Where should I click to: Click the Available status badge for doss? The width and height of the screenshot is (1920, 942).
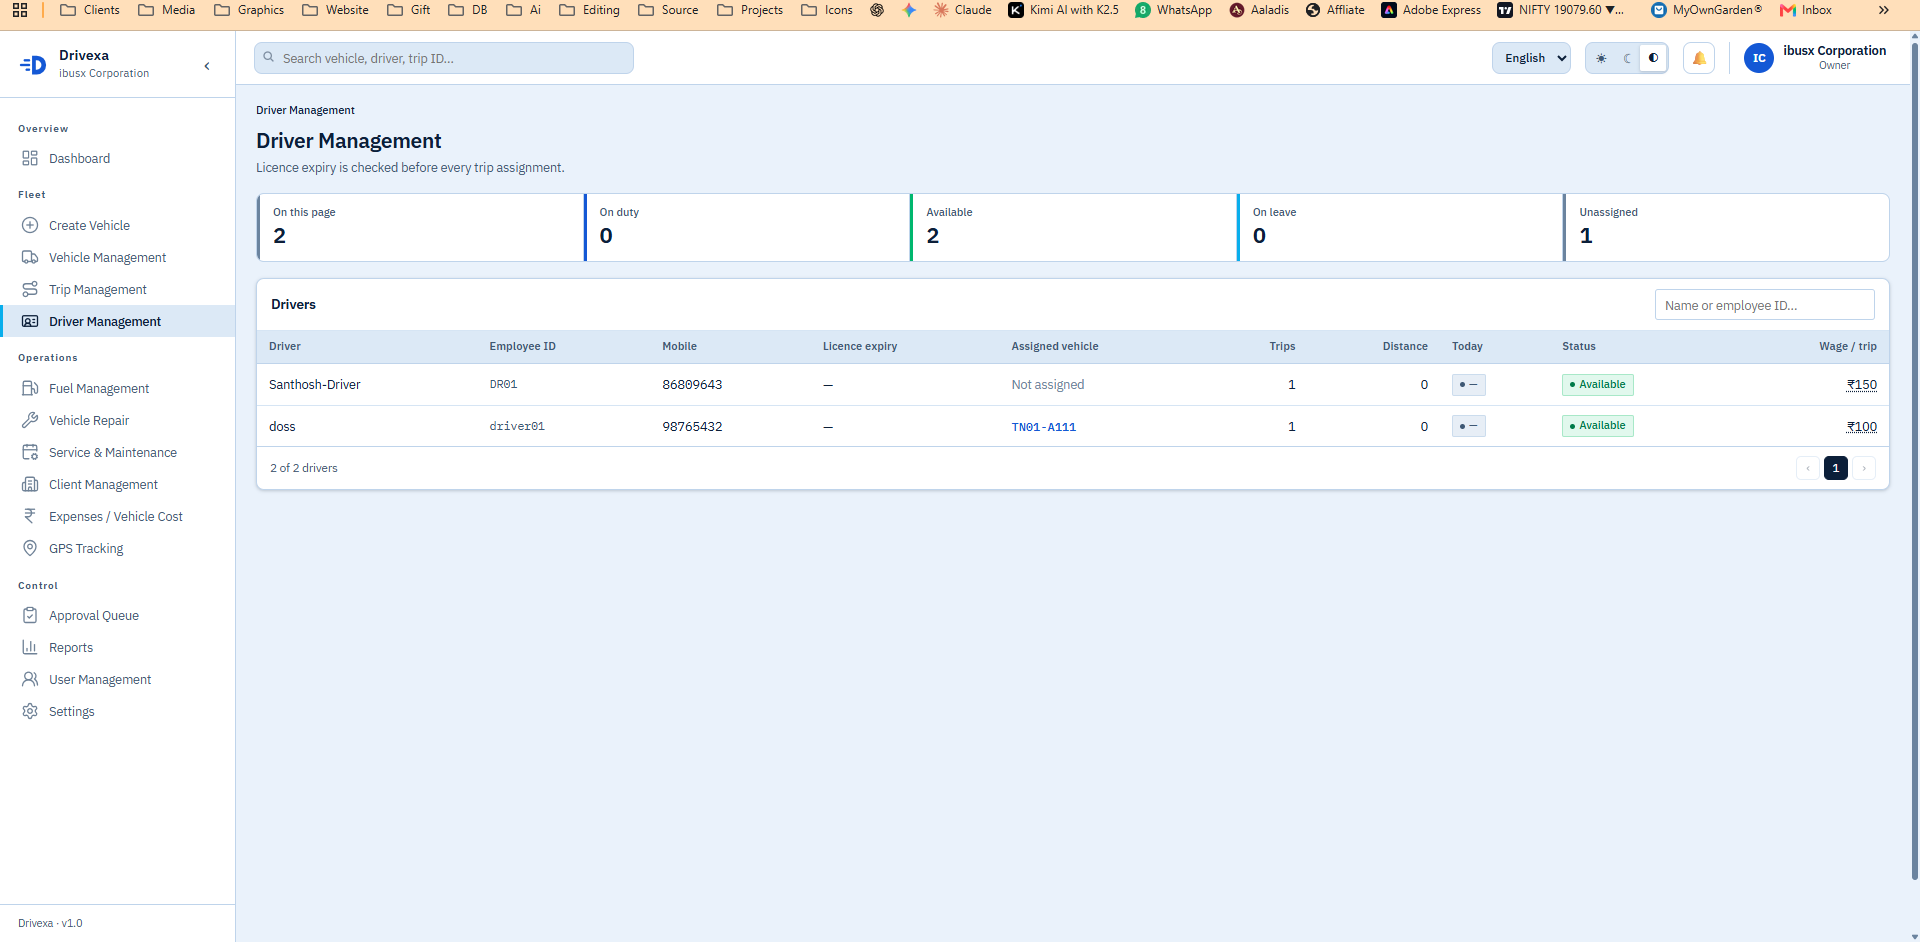point(1598,426)
